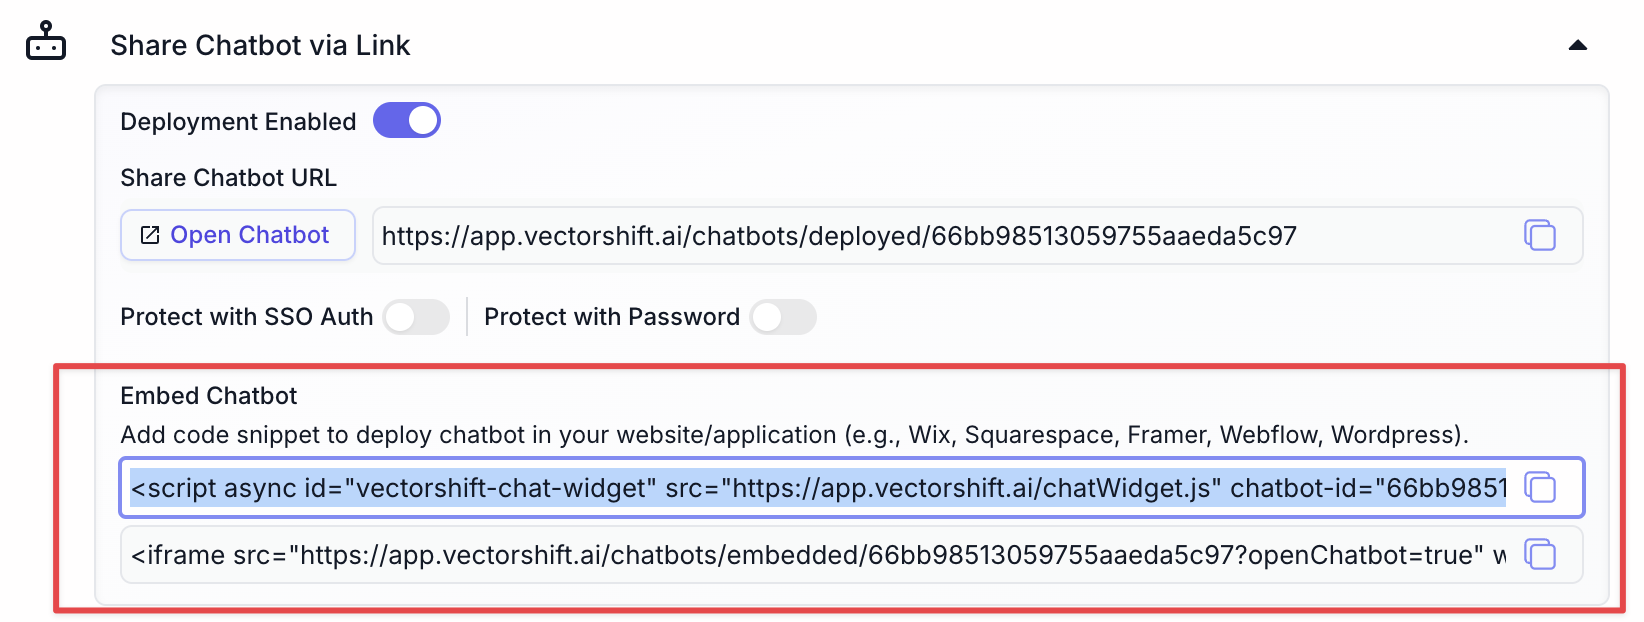Click the Open Chatbot button
Viewport: 1644px width, 622px height.
237,234
